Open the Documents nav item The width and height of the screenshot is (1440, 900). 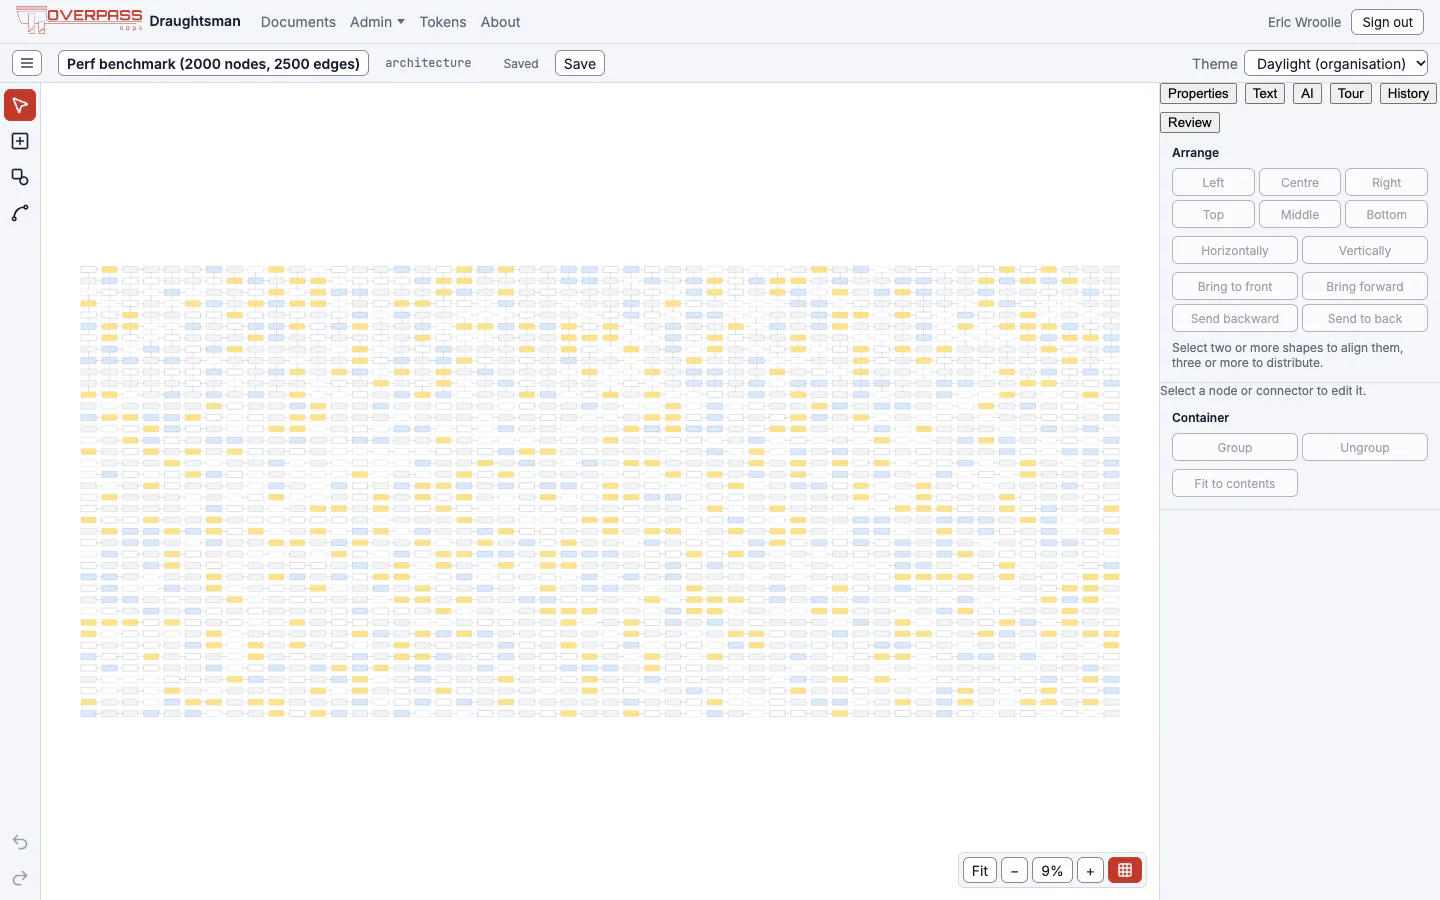pos(298,21)
